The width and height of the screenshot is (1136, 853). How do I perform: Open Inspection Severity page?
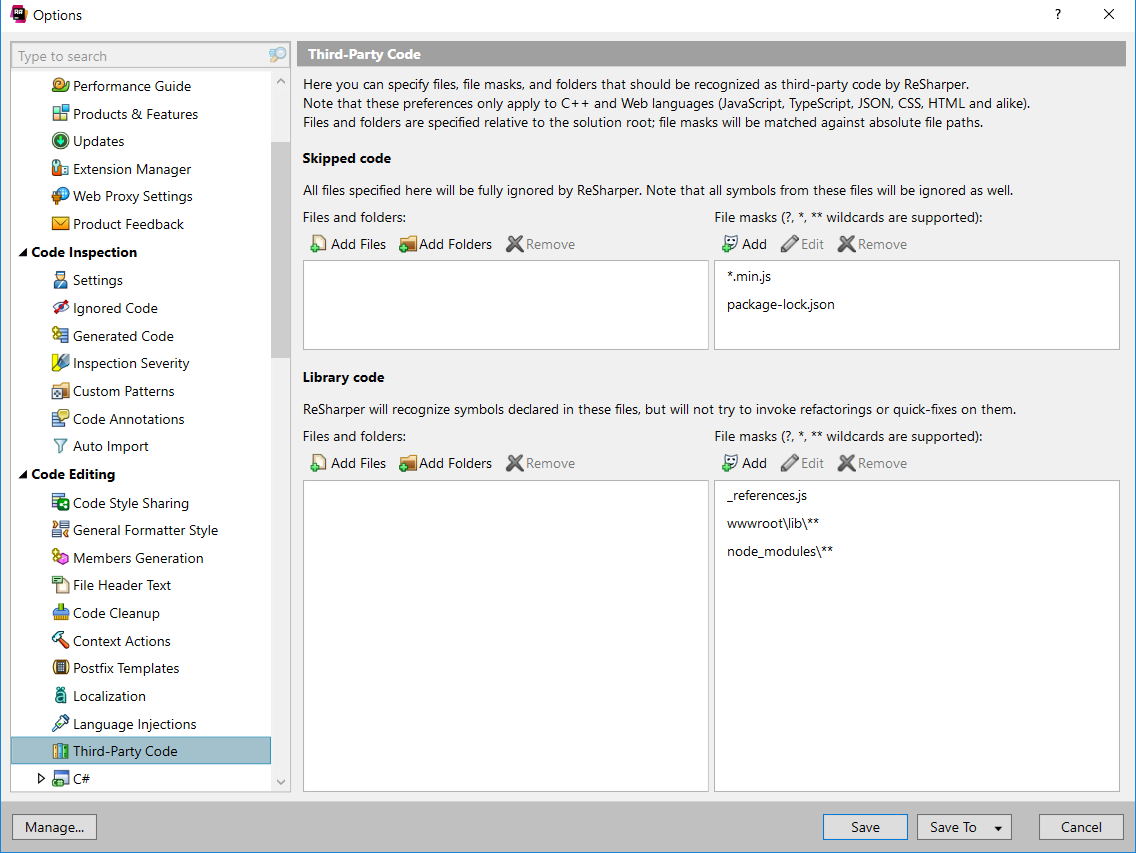[120, 363]
